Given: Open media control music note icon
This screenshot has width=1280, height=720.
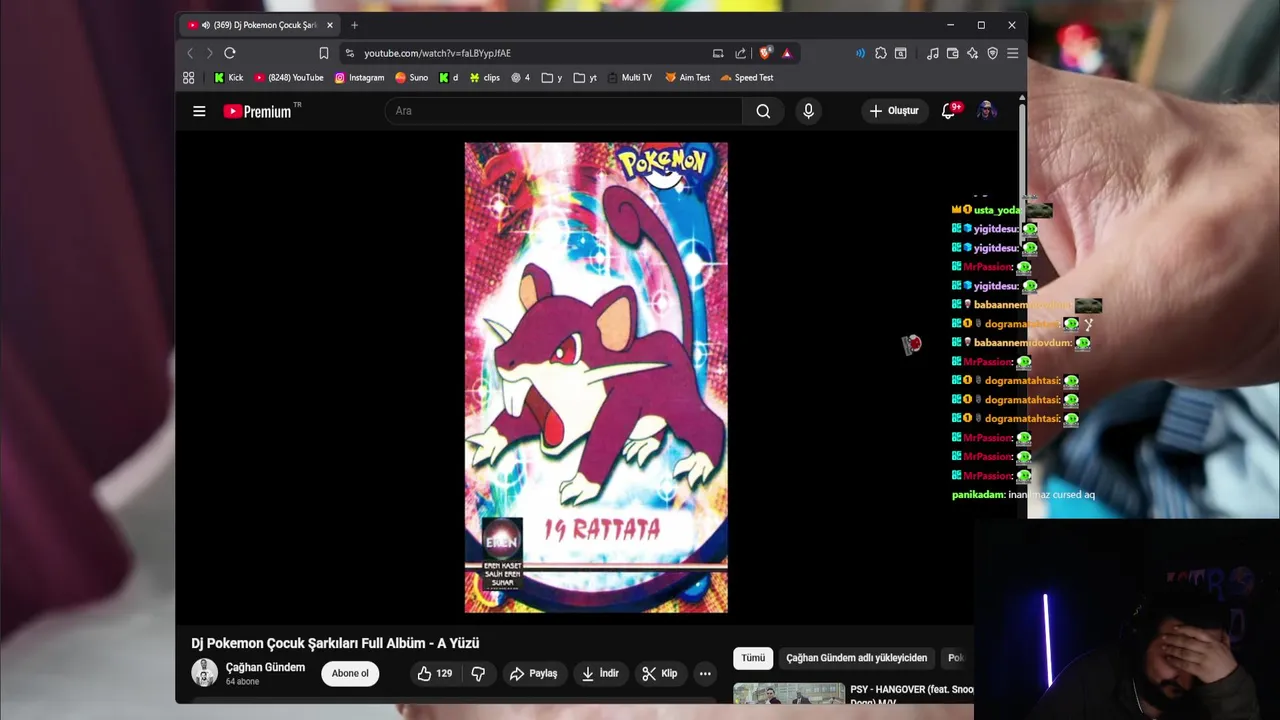Looking at the screenshot, I should click(932, 53).
